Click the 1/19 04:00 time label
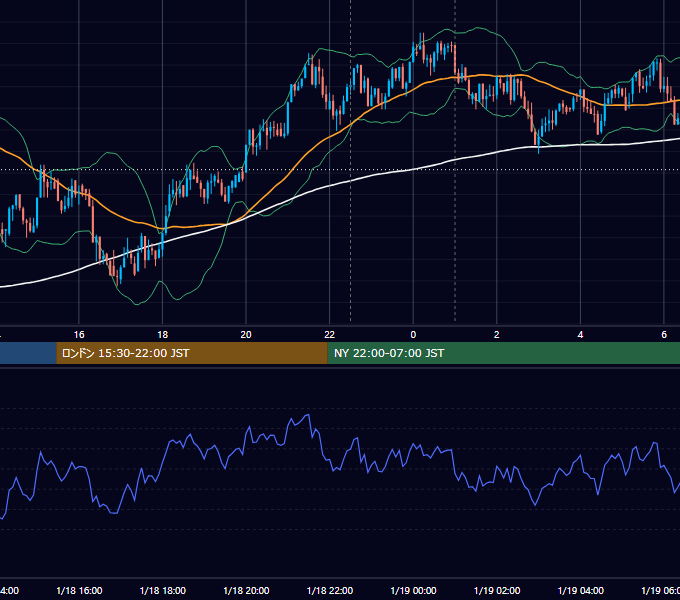The image size is (680, 600). [581, 590]
